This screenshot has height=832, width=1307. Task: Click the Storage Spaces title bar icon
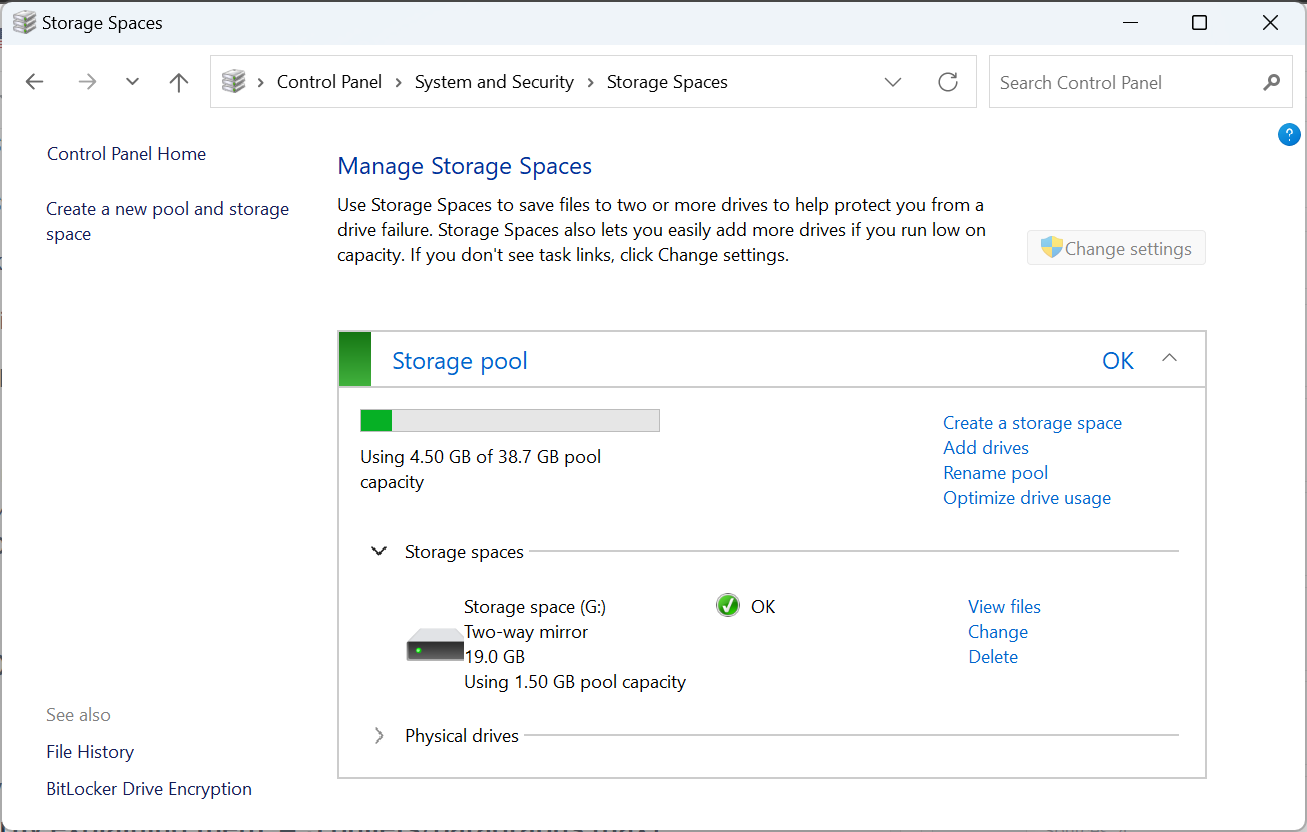[22, 21]
